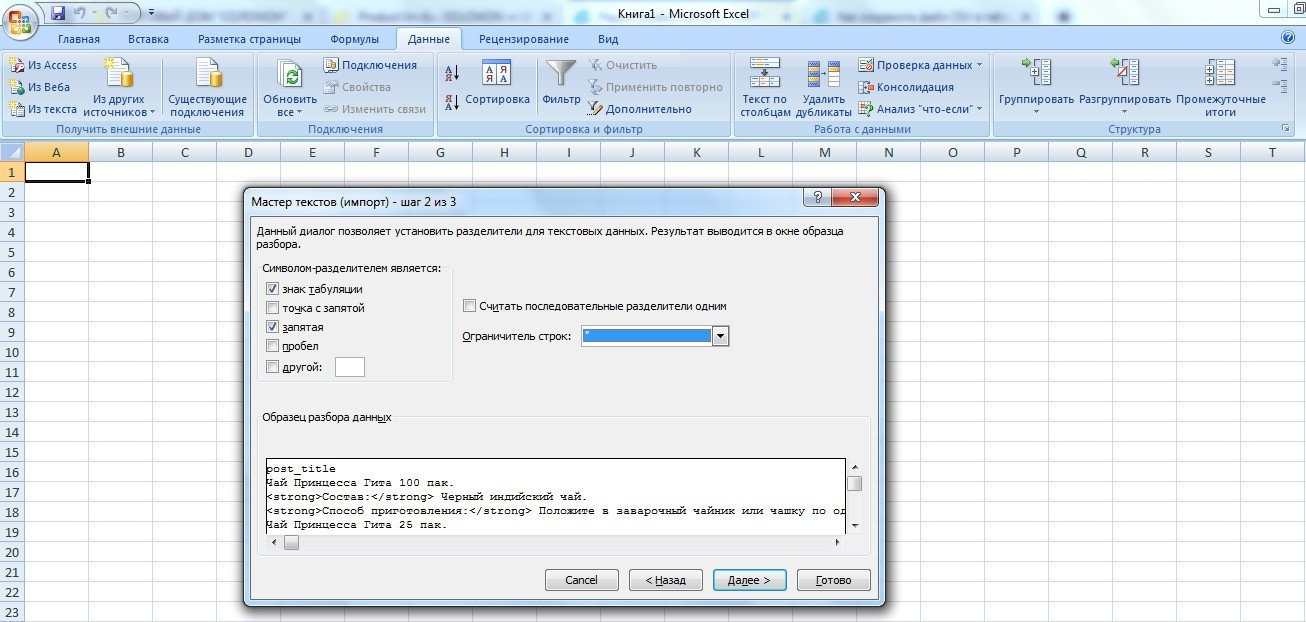Image resolution: width=1306 pixels, height=622 pixels.
Task: Click the Из текста import icon
Action: 17,109
